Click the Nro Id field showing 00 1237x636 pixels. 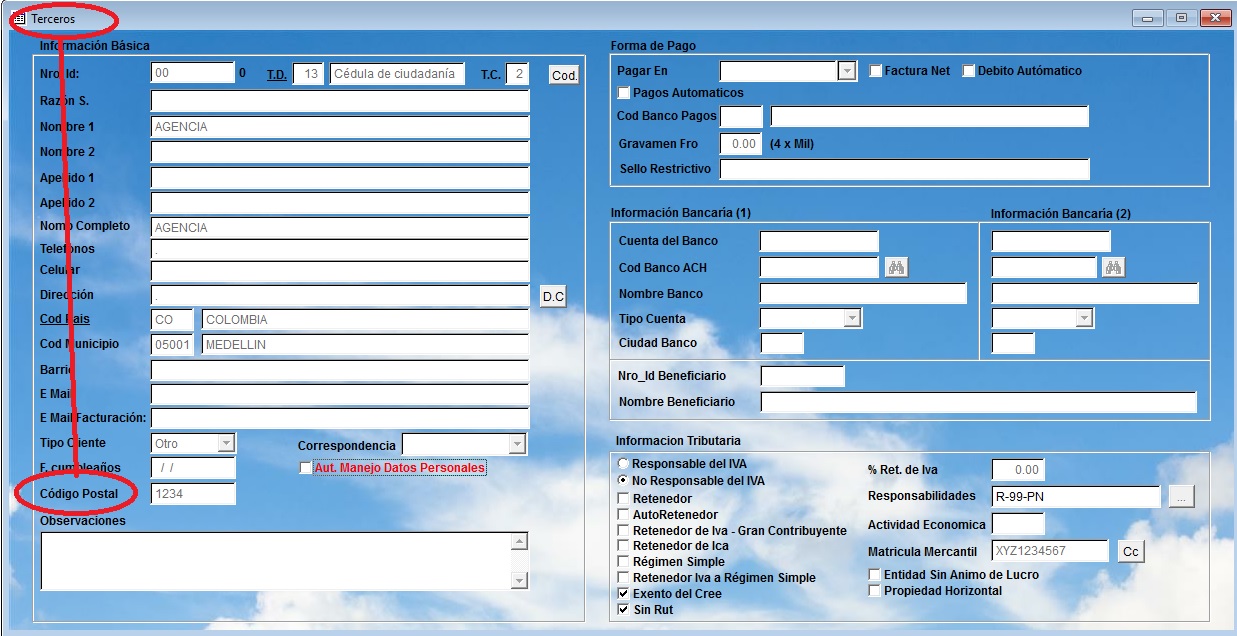click(192, 73)
